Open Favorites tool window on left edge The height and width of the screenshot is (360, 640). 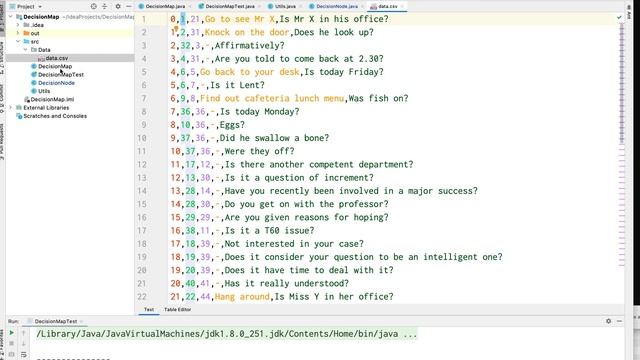2,343
